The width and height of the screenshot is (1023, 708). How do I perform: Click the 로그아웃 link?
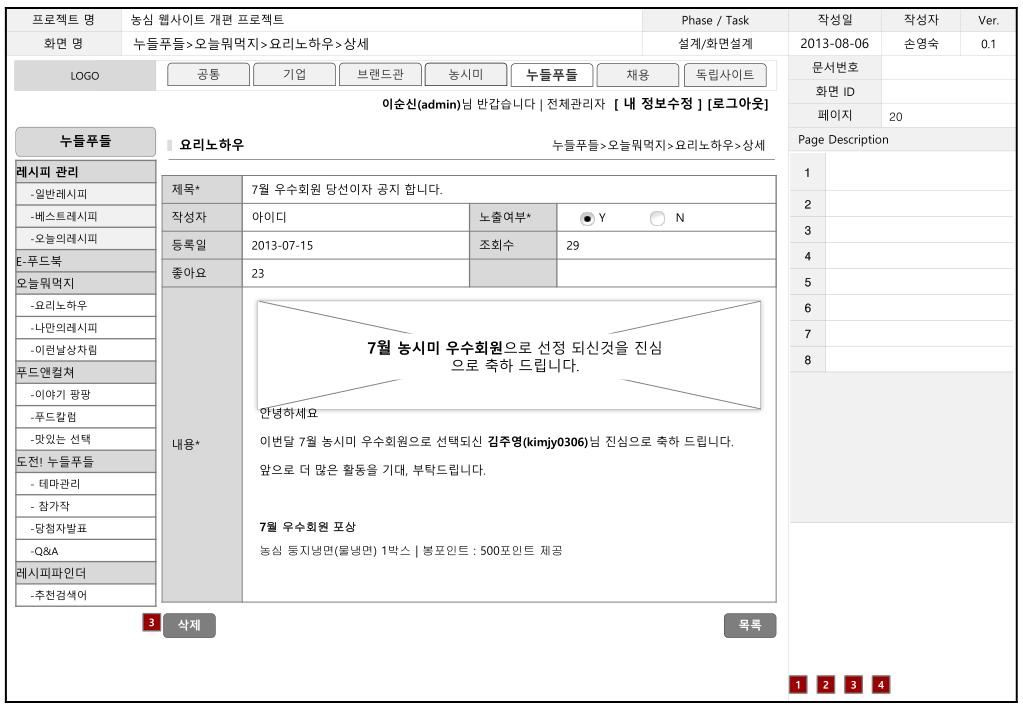tap(738, 104)
